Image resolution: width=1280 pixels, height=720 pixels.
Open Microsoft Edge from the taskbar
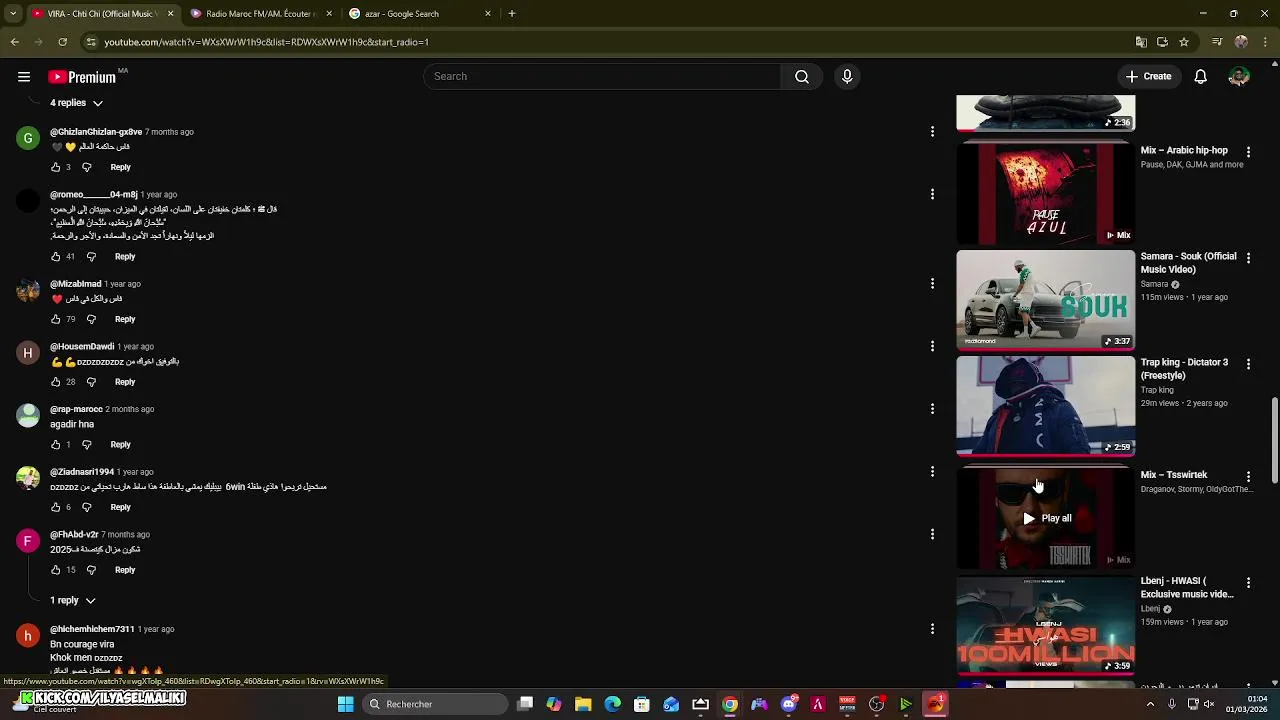tap(612, 704)
